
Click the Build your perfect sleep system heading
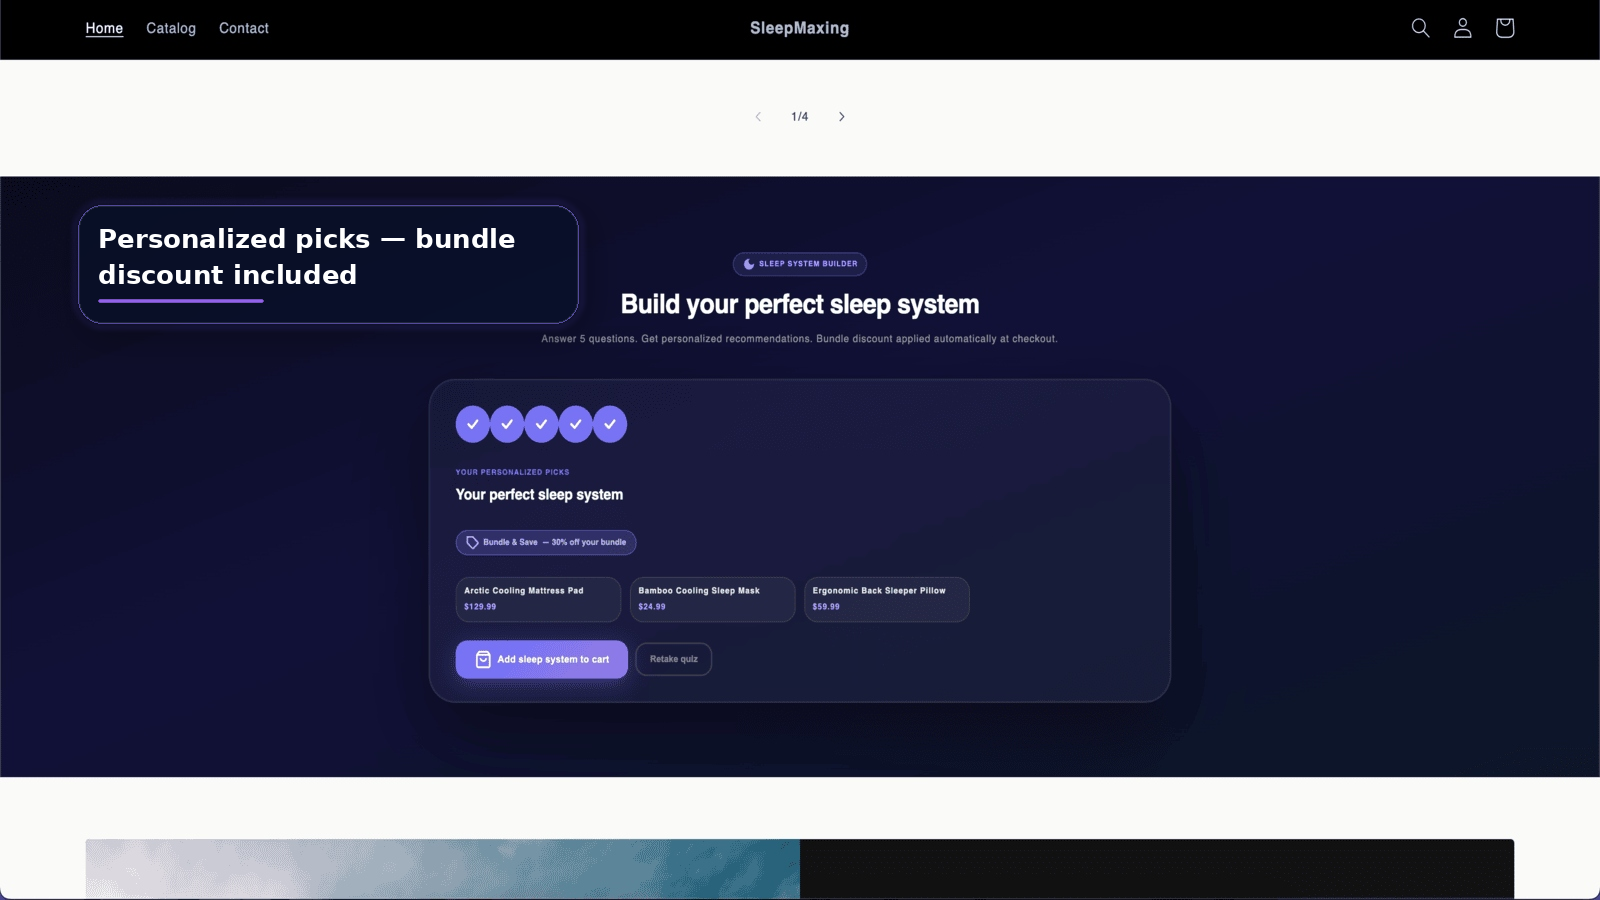(800, 304)
